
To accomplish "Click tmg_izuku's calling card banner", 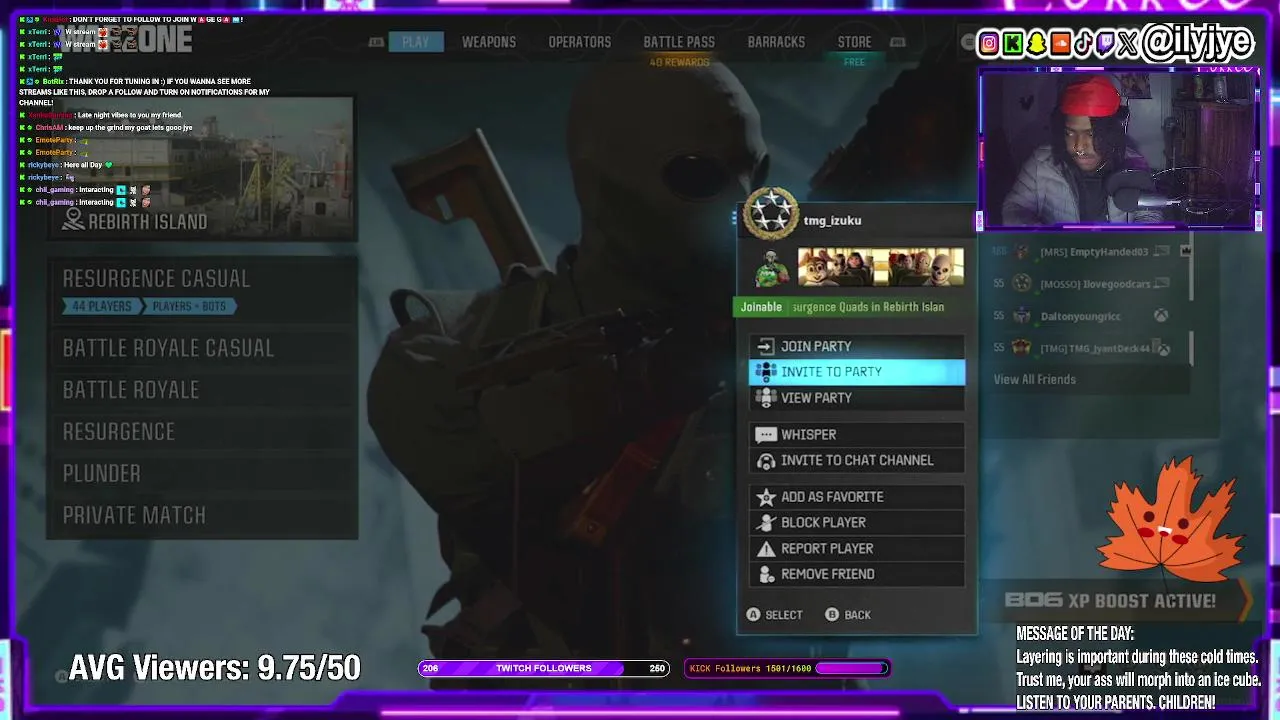I will coord(880,268).
